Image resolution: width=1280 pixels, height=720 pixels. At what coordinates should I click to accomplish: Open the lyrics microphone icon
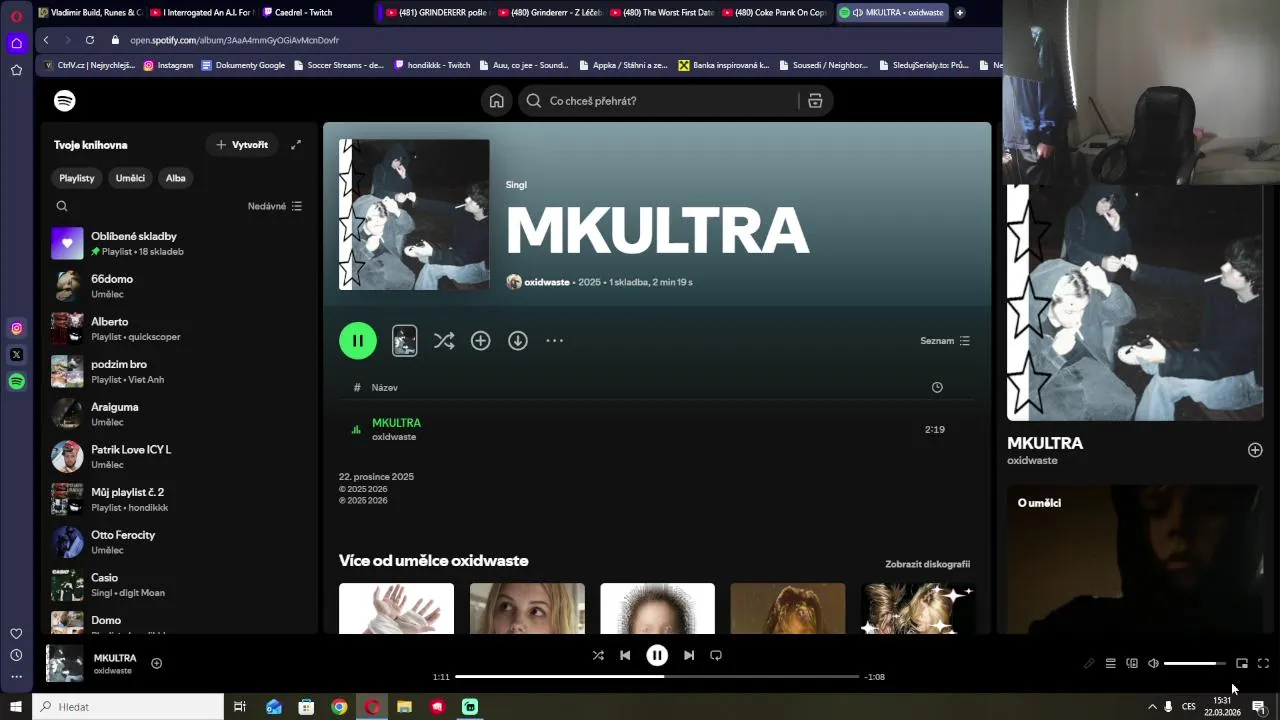(1089, 663)
